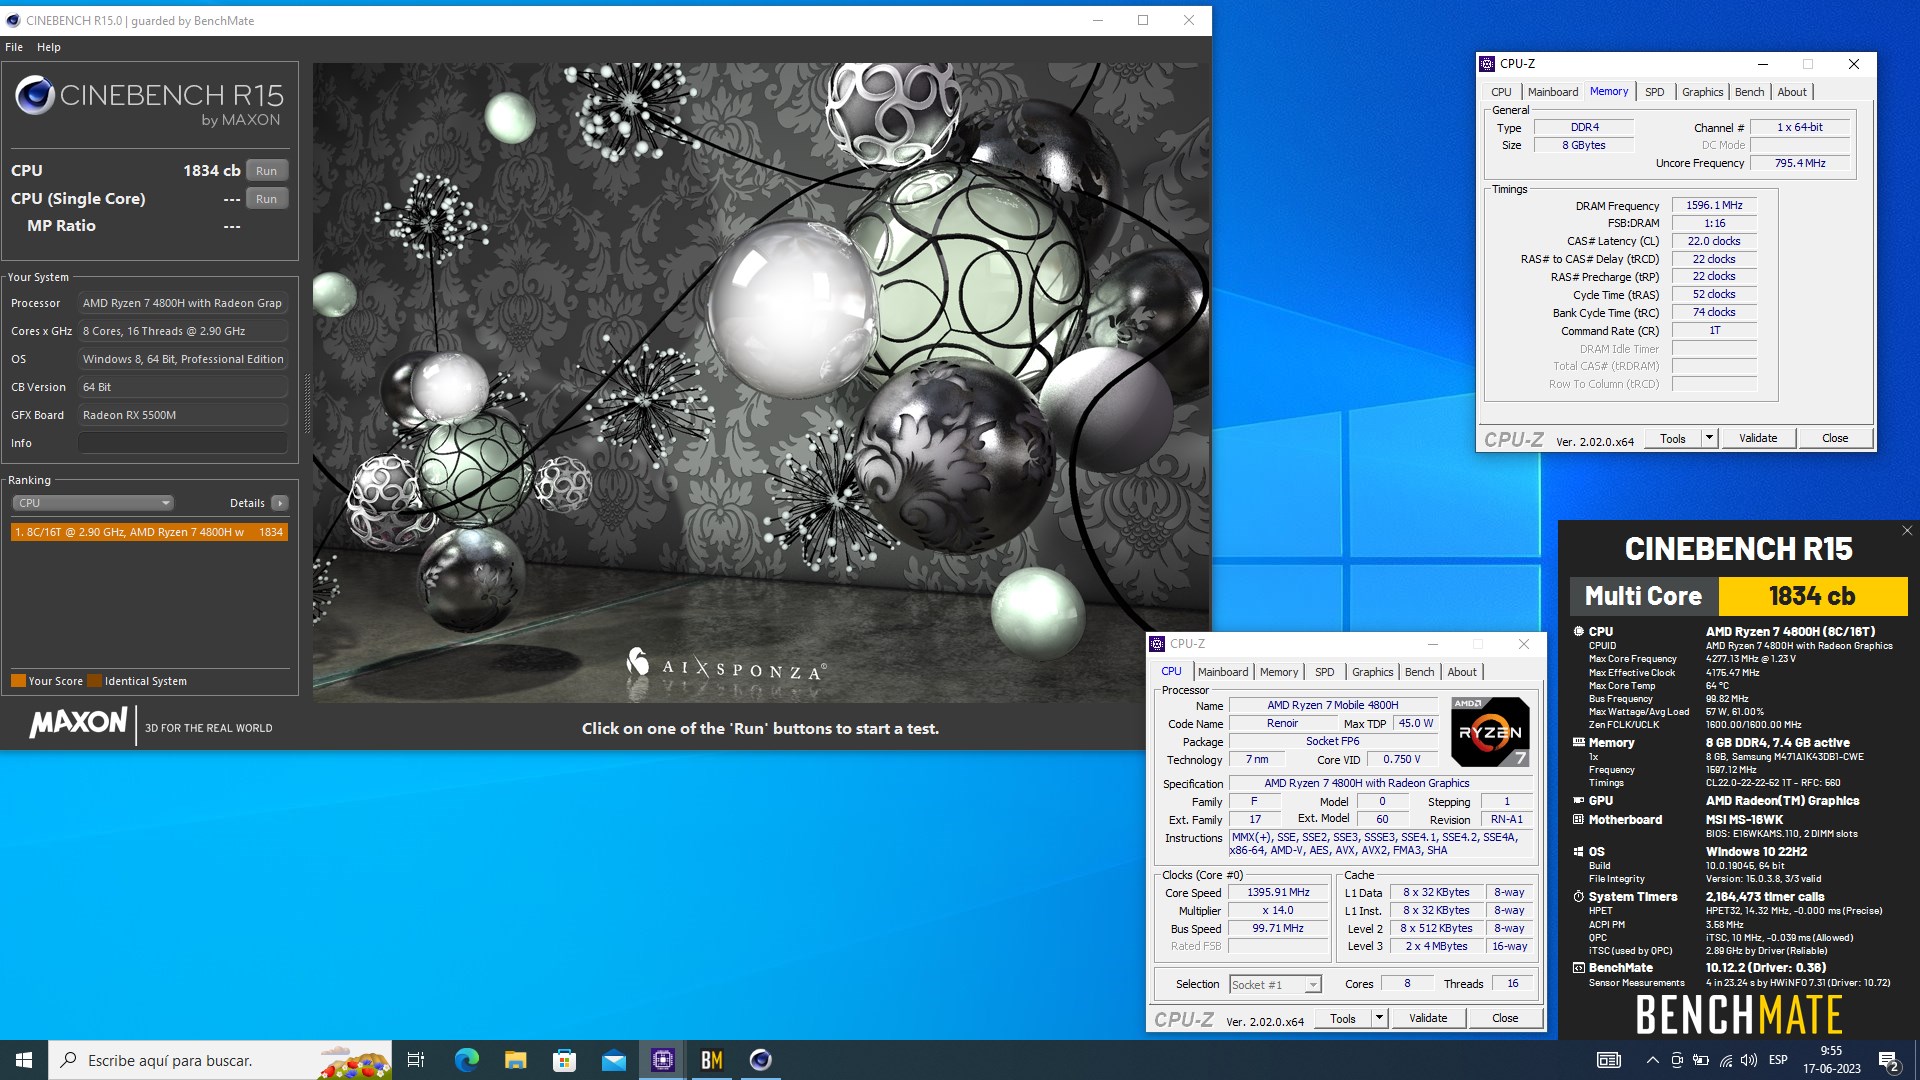Click the clock showing 9:55
This screenshot has height=1080, width=1920.
click(x=1831, y=1051)
